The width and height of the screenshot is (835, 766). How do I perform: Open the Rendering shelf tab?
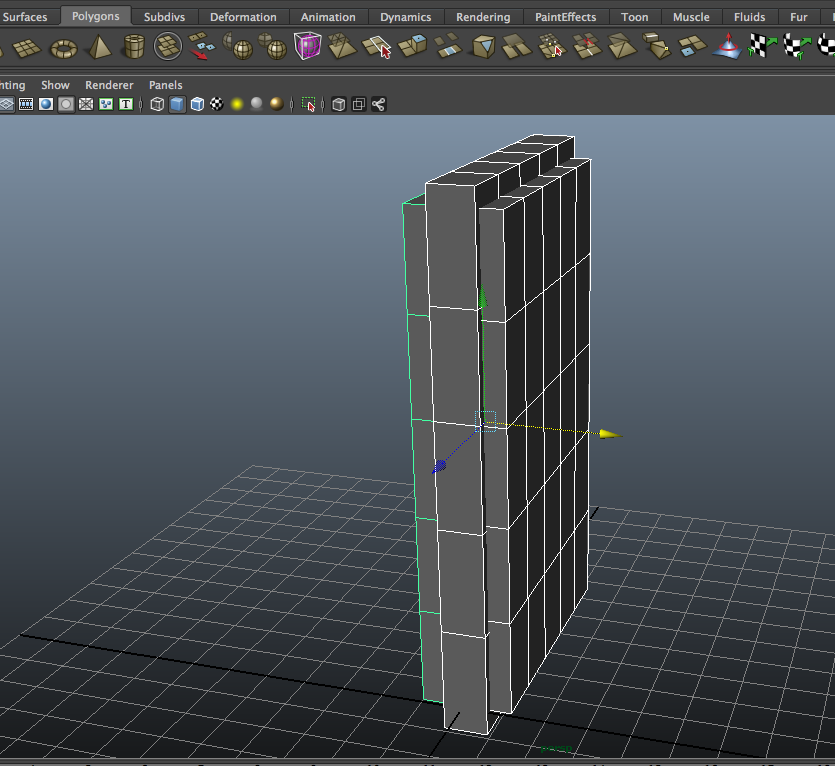point(483,17)
